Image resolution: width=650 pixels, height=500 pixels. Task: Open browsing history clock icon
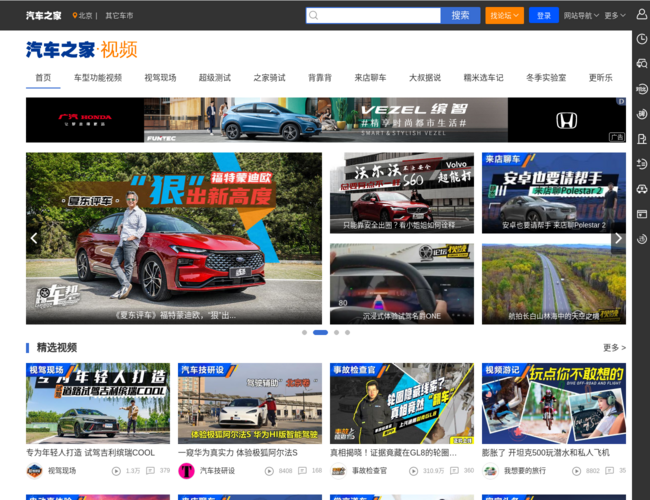coord(642,39)
